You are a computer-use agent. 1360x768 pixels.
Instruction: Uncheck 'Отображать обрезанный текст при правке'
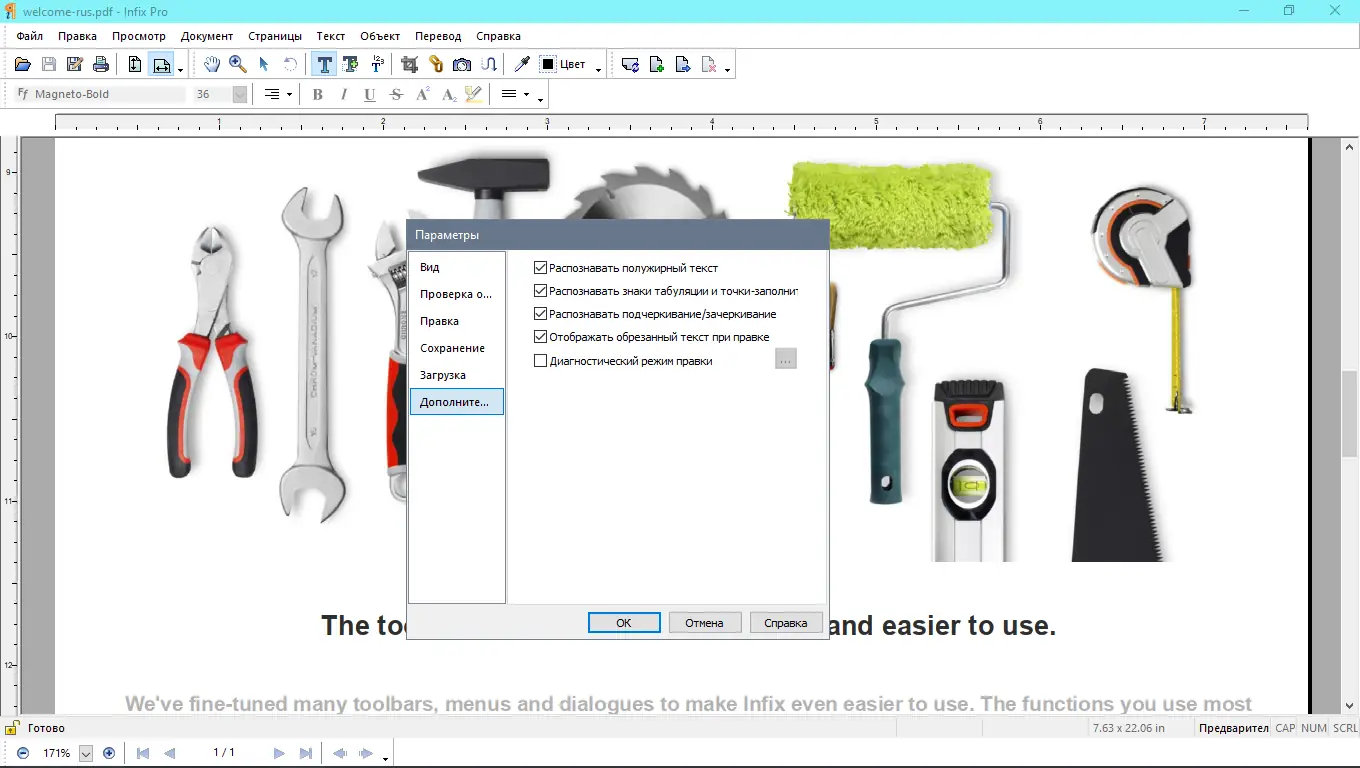tap(541, 337)
